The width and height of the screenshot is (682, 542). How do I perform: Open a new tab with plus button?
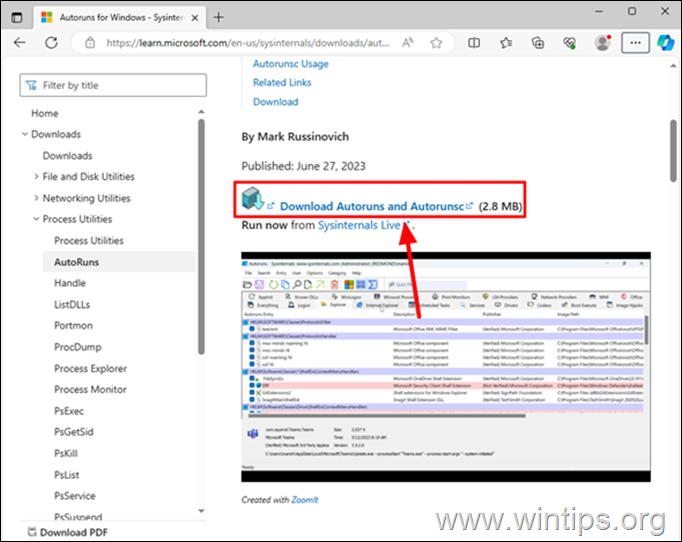219,17
